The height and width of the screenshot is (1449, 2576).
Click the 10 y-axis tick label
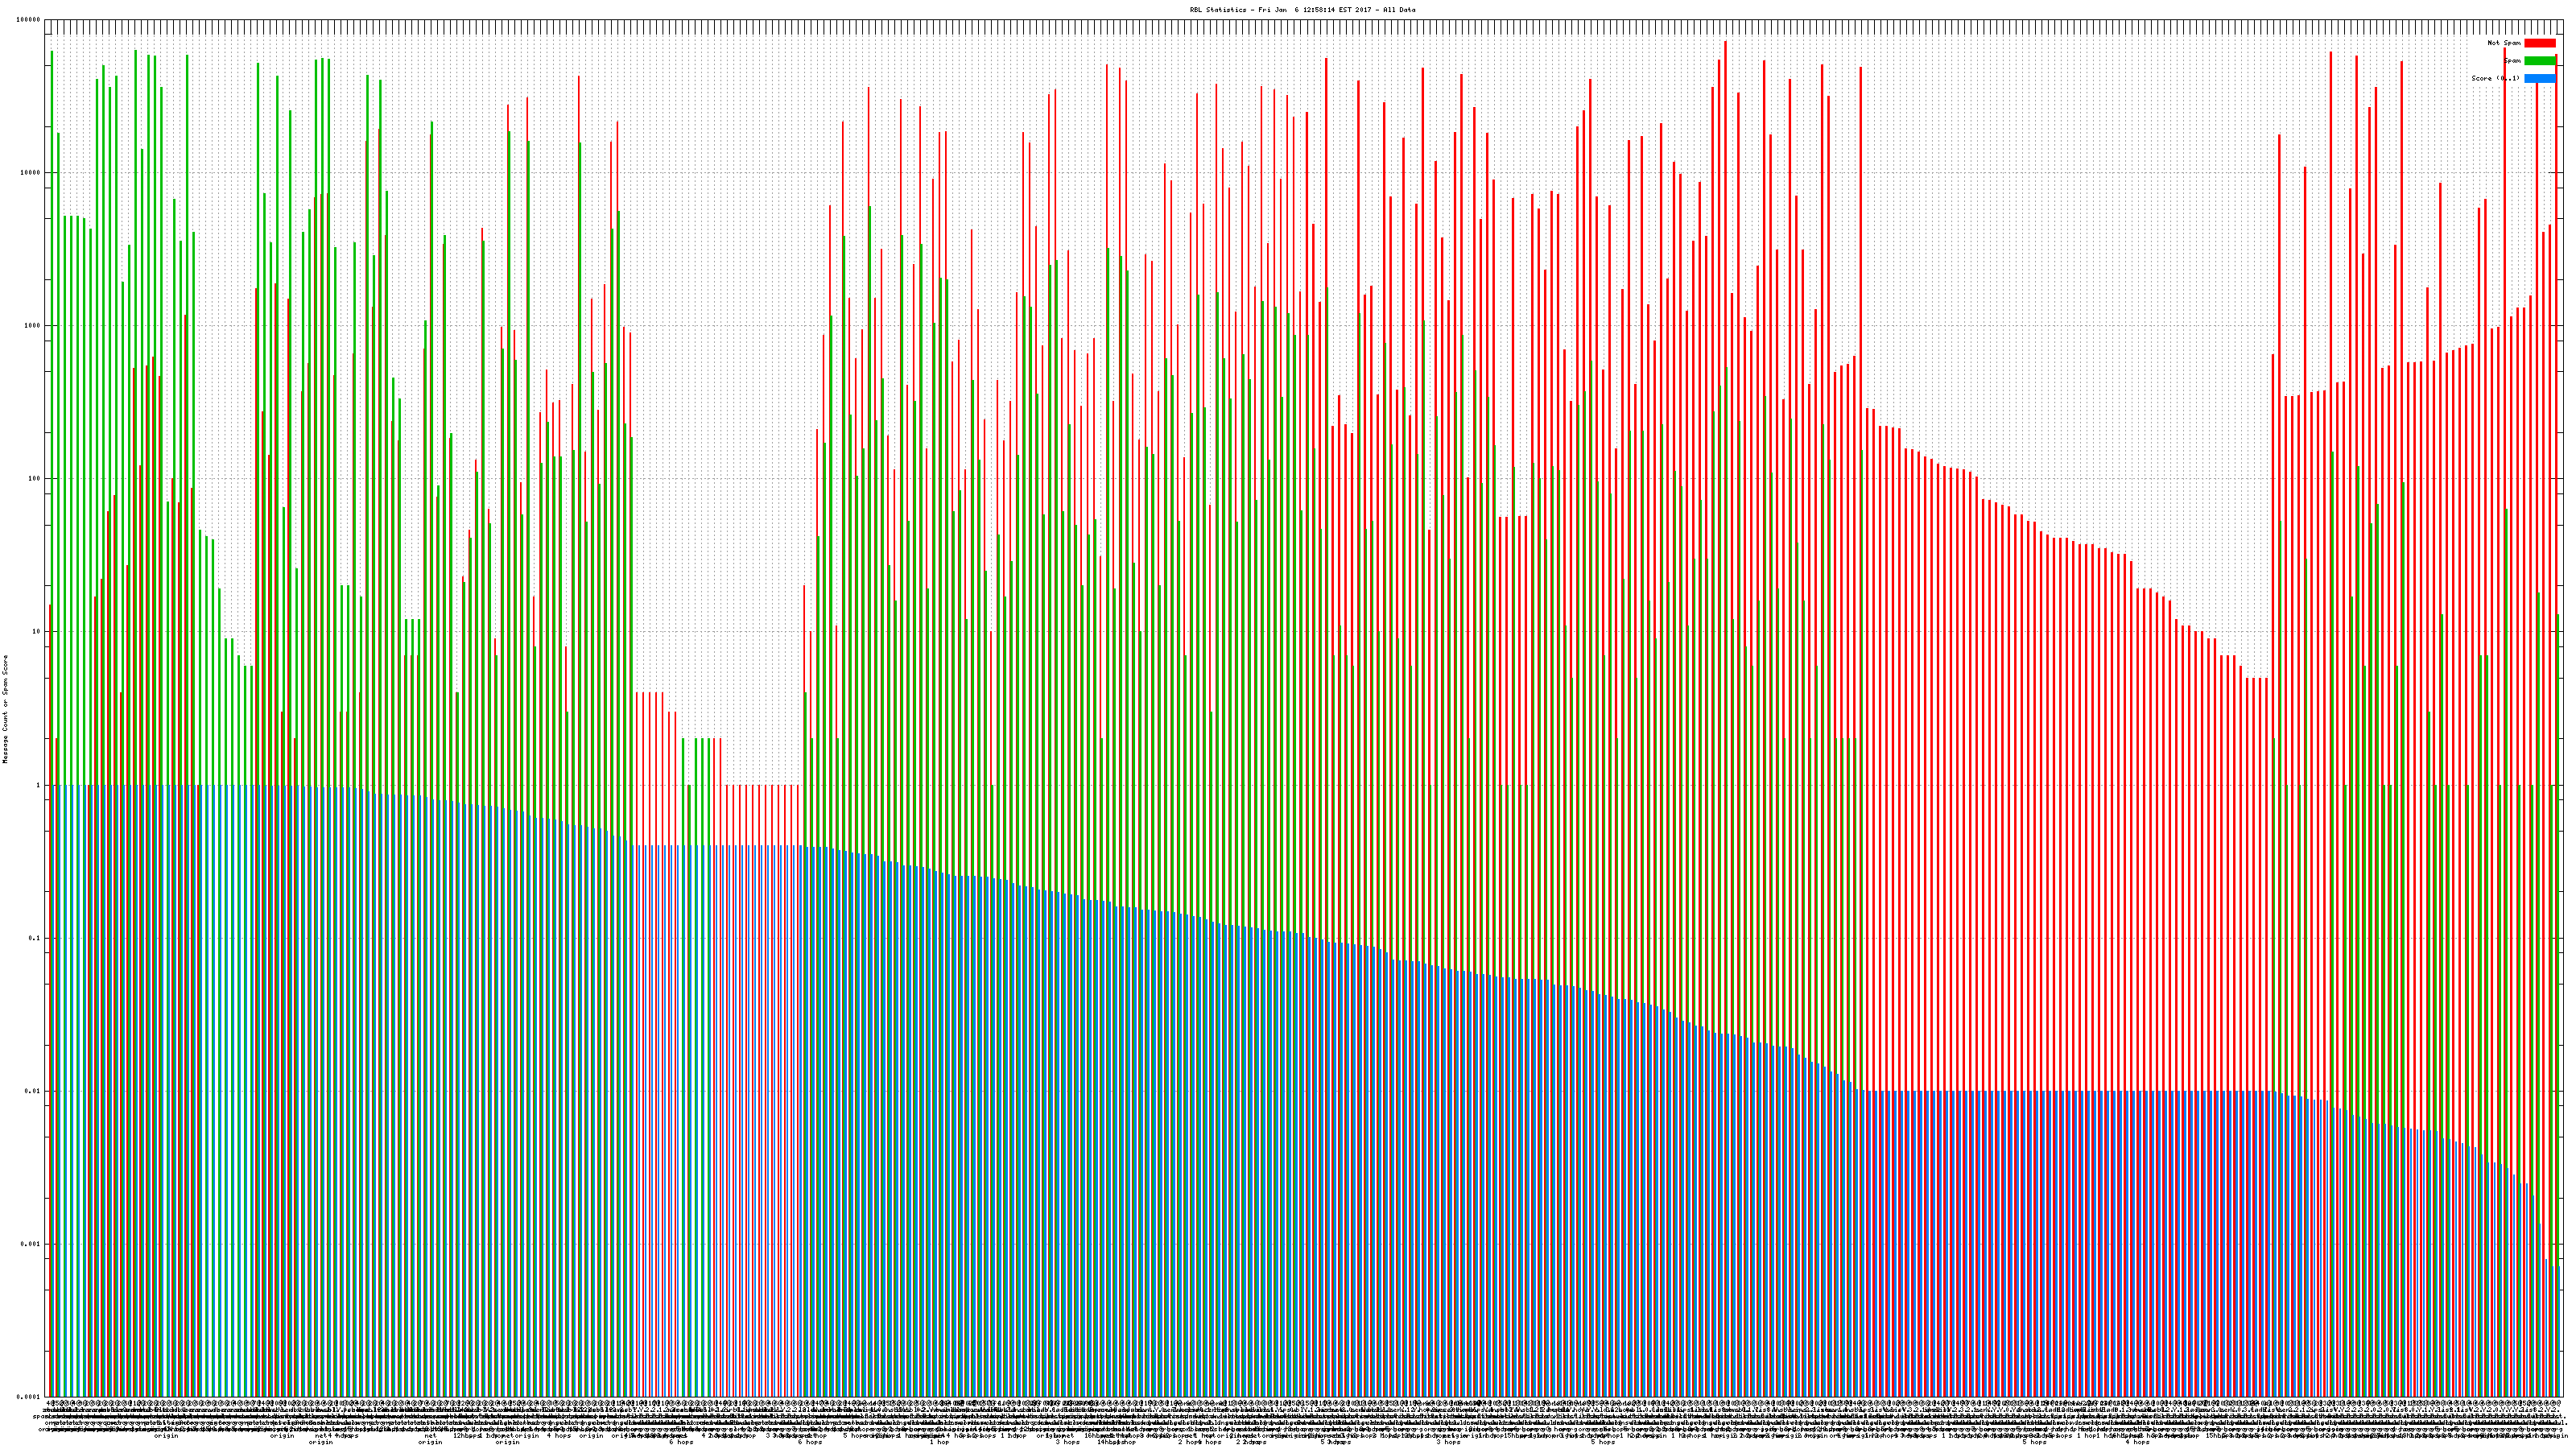(37, 632)
